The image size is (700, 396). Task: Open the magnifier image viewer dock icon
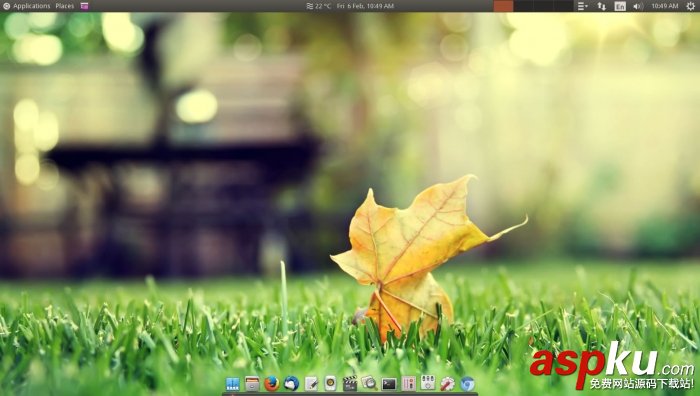(369, 383)
